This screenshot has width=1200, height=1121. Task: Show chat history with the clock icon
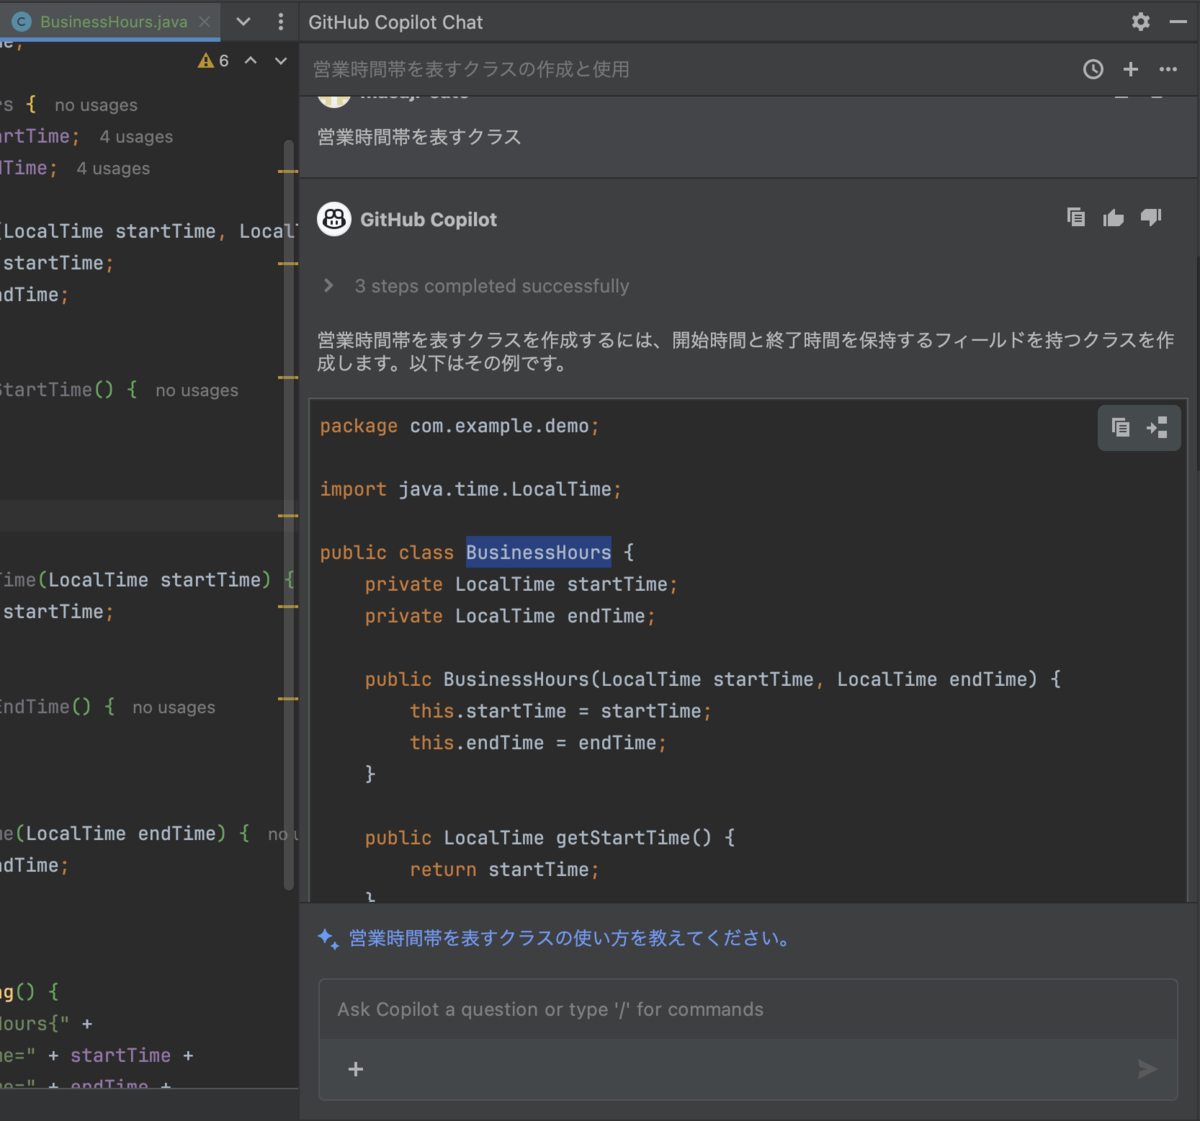click(x=1093, y=69)
